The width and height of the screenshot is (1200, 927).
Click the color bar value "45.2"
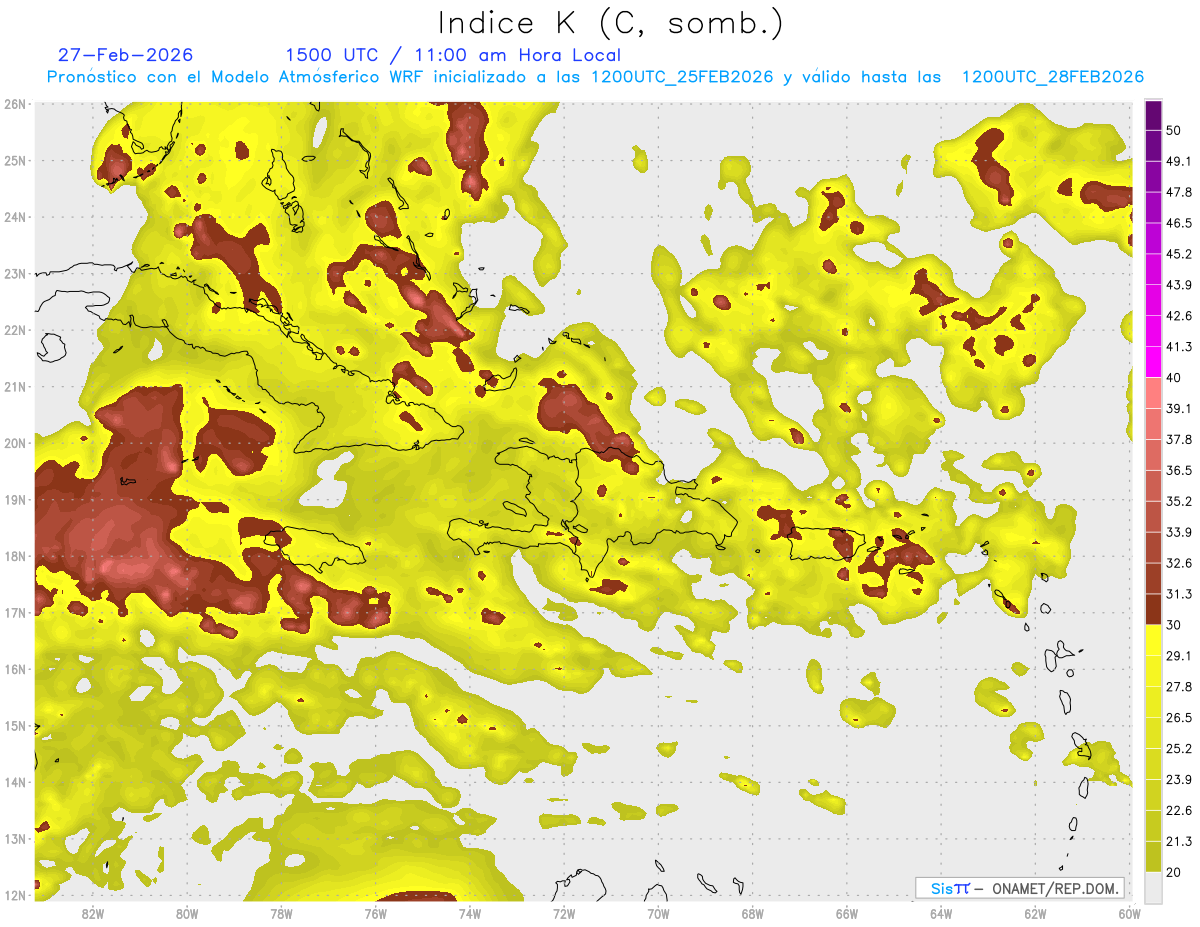pyautogui.click(x=1179, y=254)
